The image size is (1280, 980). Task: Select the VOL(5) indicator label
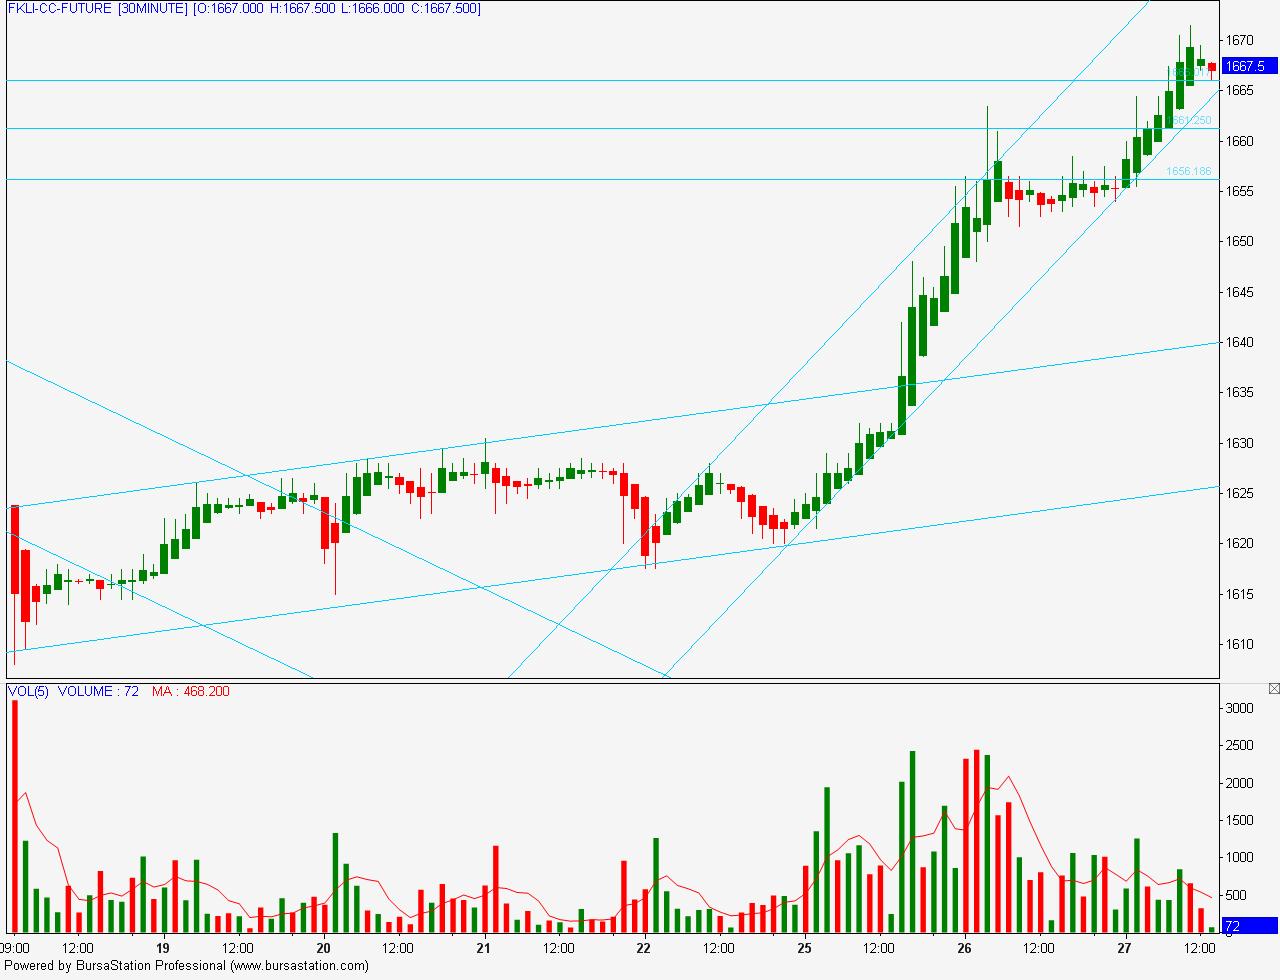(28, 691)
